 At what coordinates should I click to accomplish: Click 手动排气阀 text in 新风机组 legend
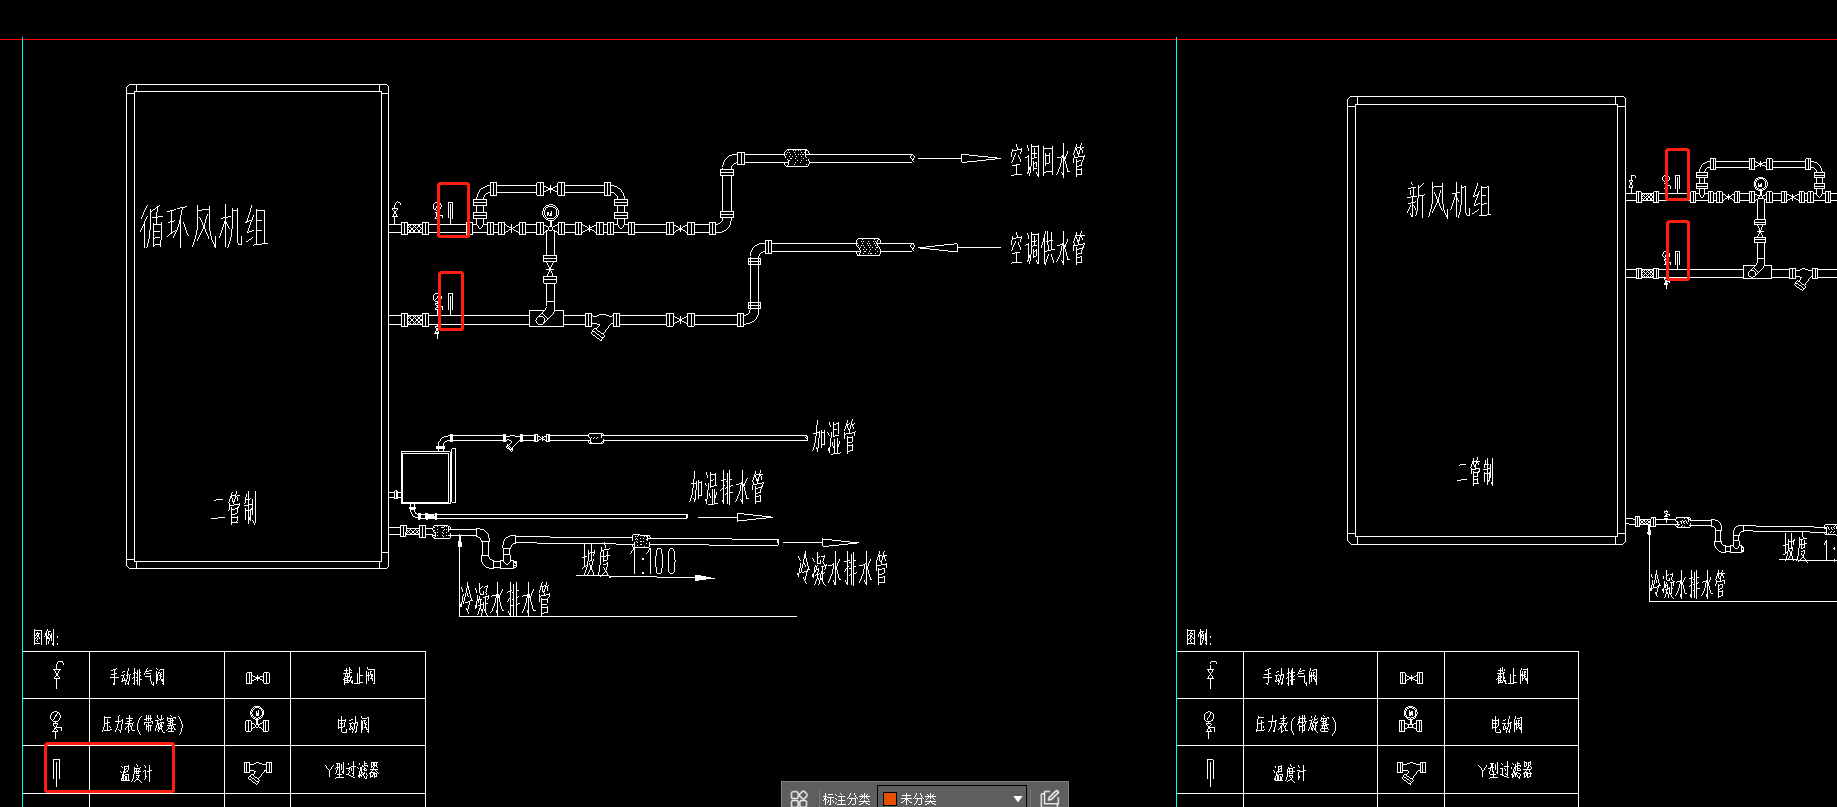point(1290,677)
